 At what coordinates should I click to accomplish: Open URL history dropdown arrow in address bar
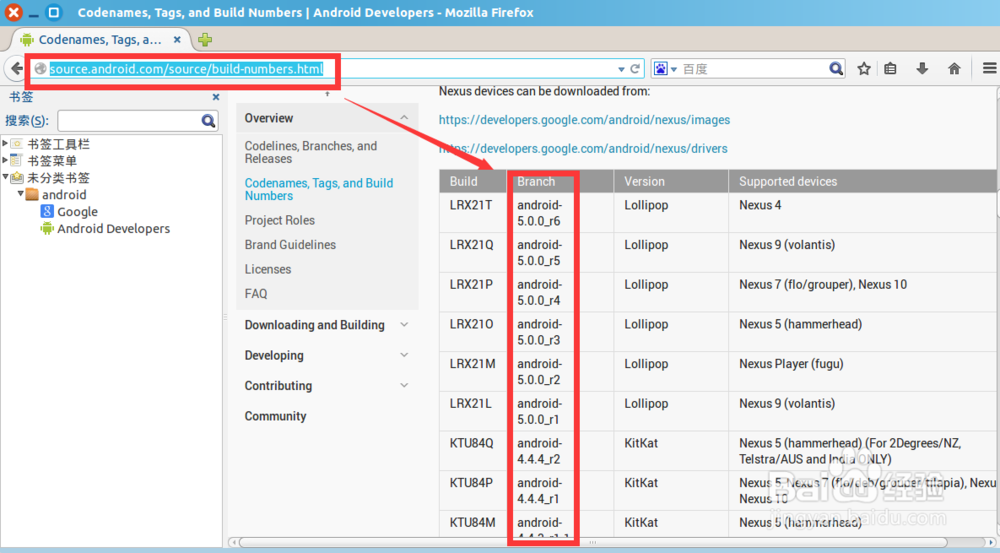(x=621, y=69)
